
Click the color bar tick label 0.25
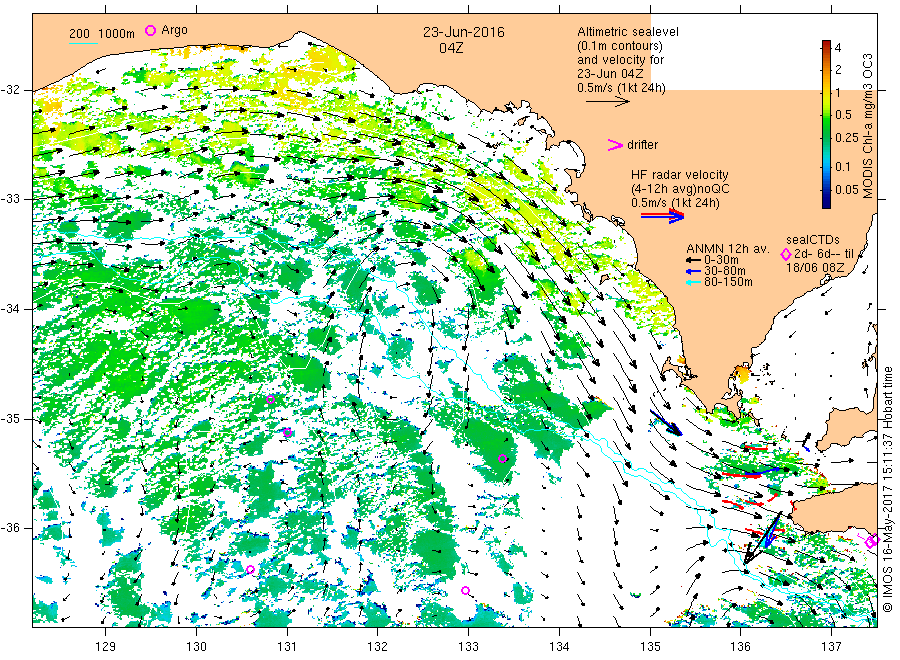pyautogui.click(x=847, y=138)
